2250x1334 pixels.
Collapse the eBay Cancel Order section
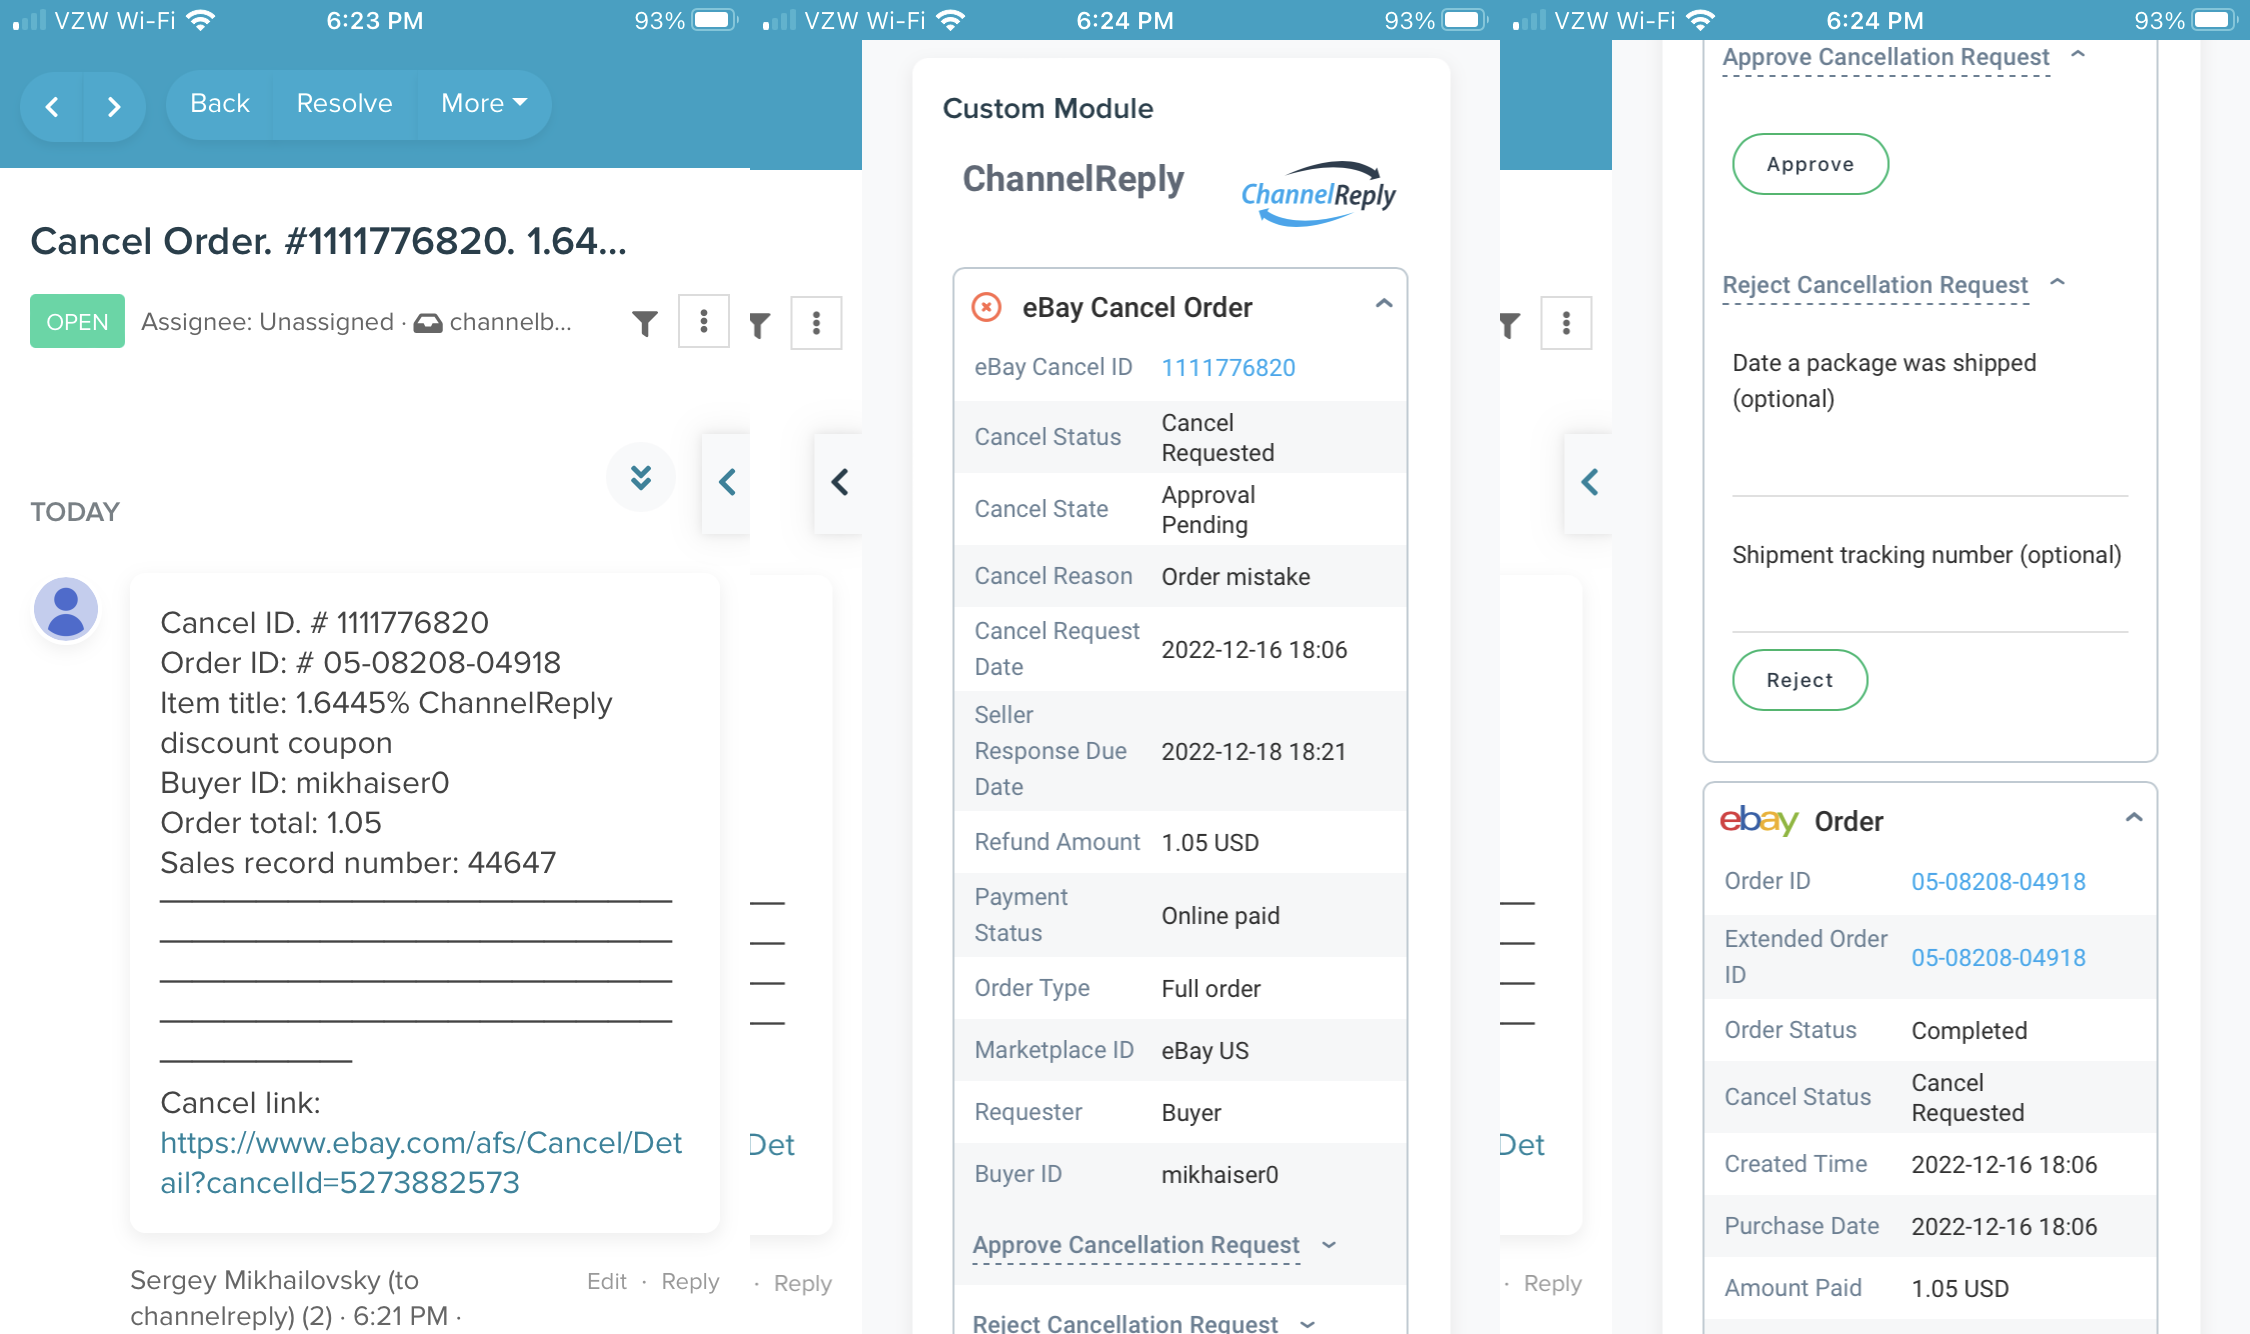pos(1384,304)
